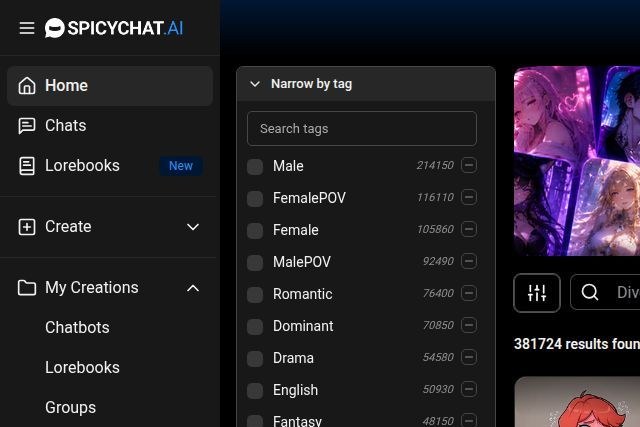Click the English tag count 50930
640x427 pixels.
tap(438, 389)
